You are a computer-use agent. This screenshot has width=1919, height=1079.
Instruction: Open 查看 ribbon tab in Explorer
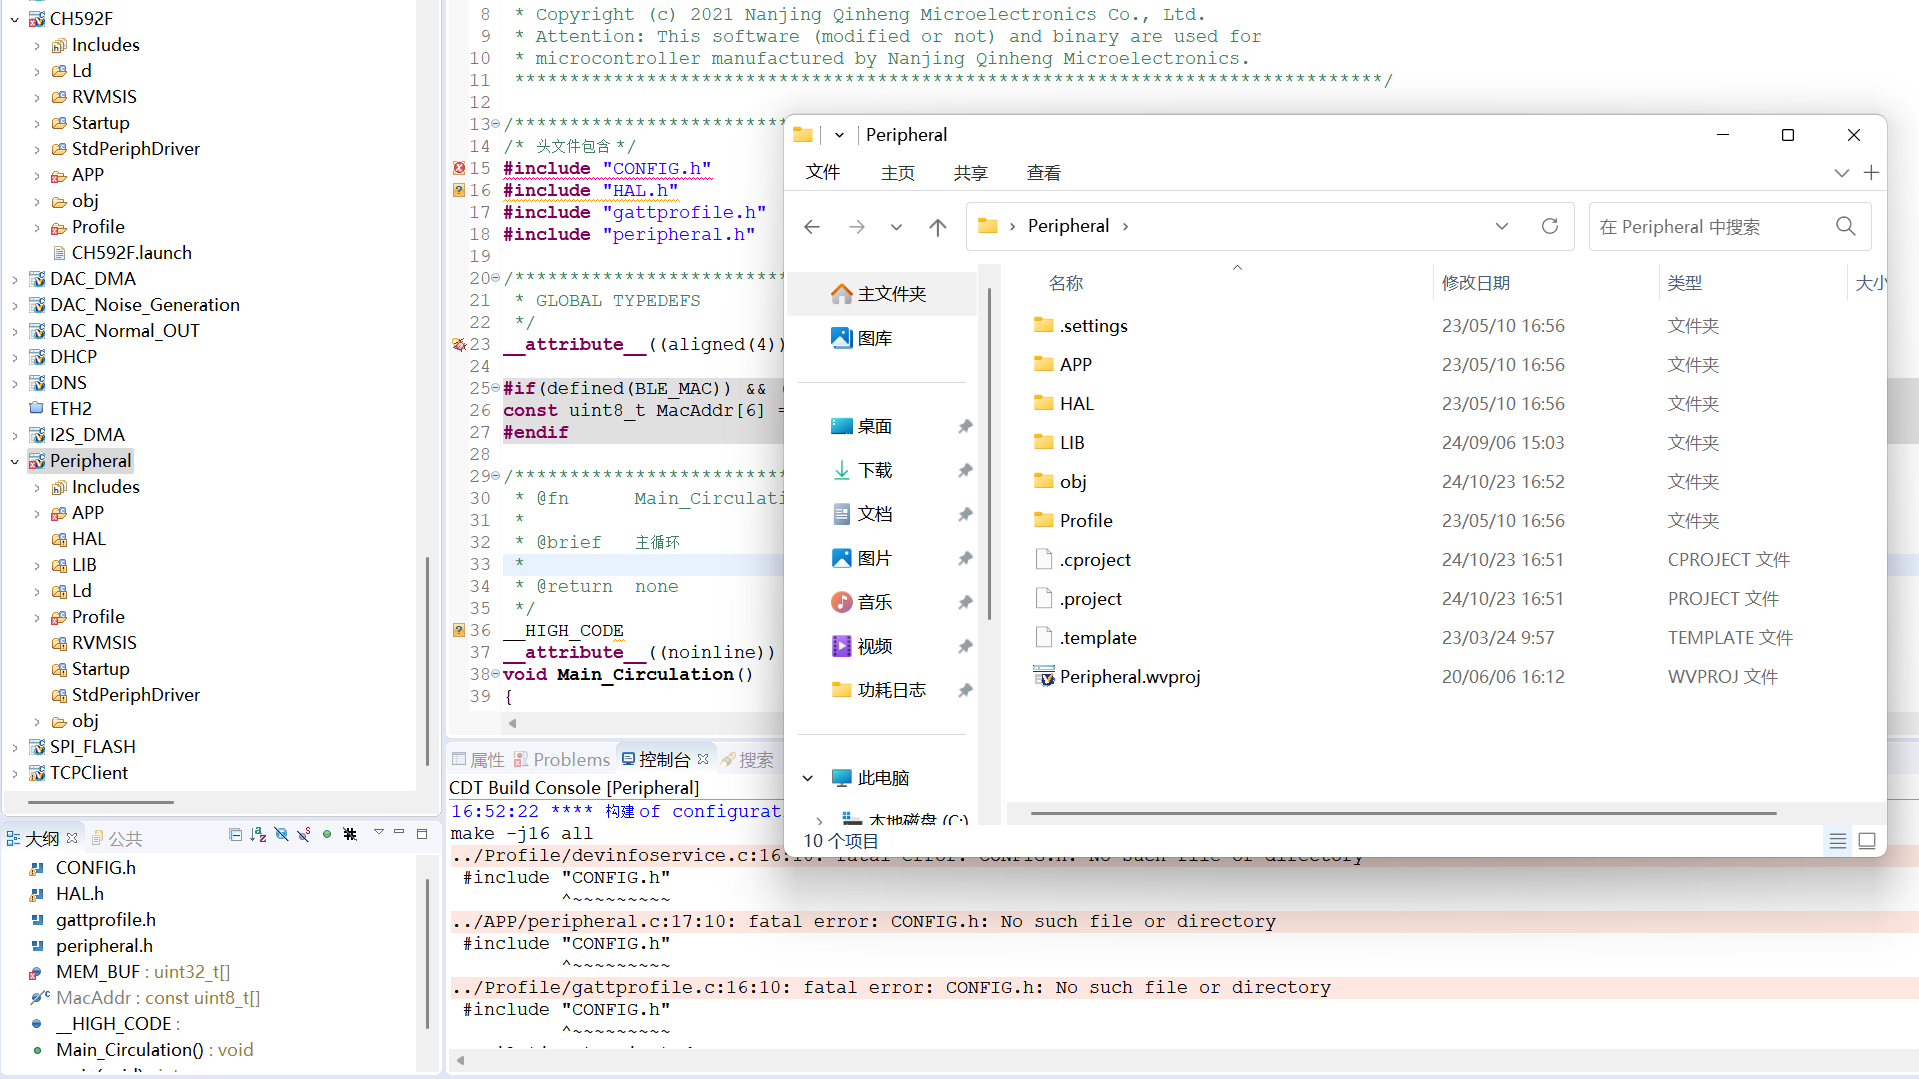tap(1044, 173)
